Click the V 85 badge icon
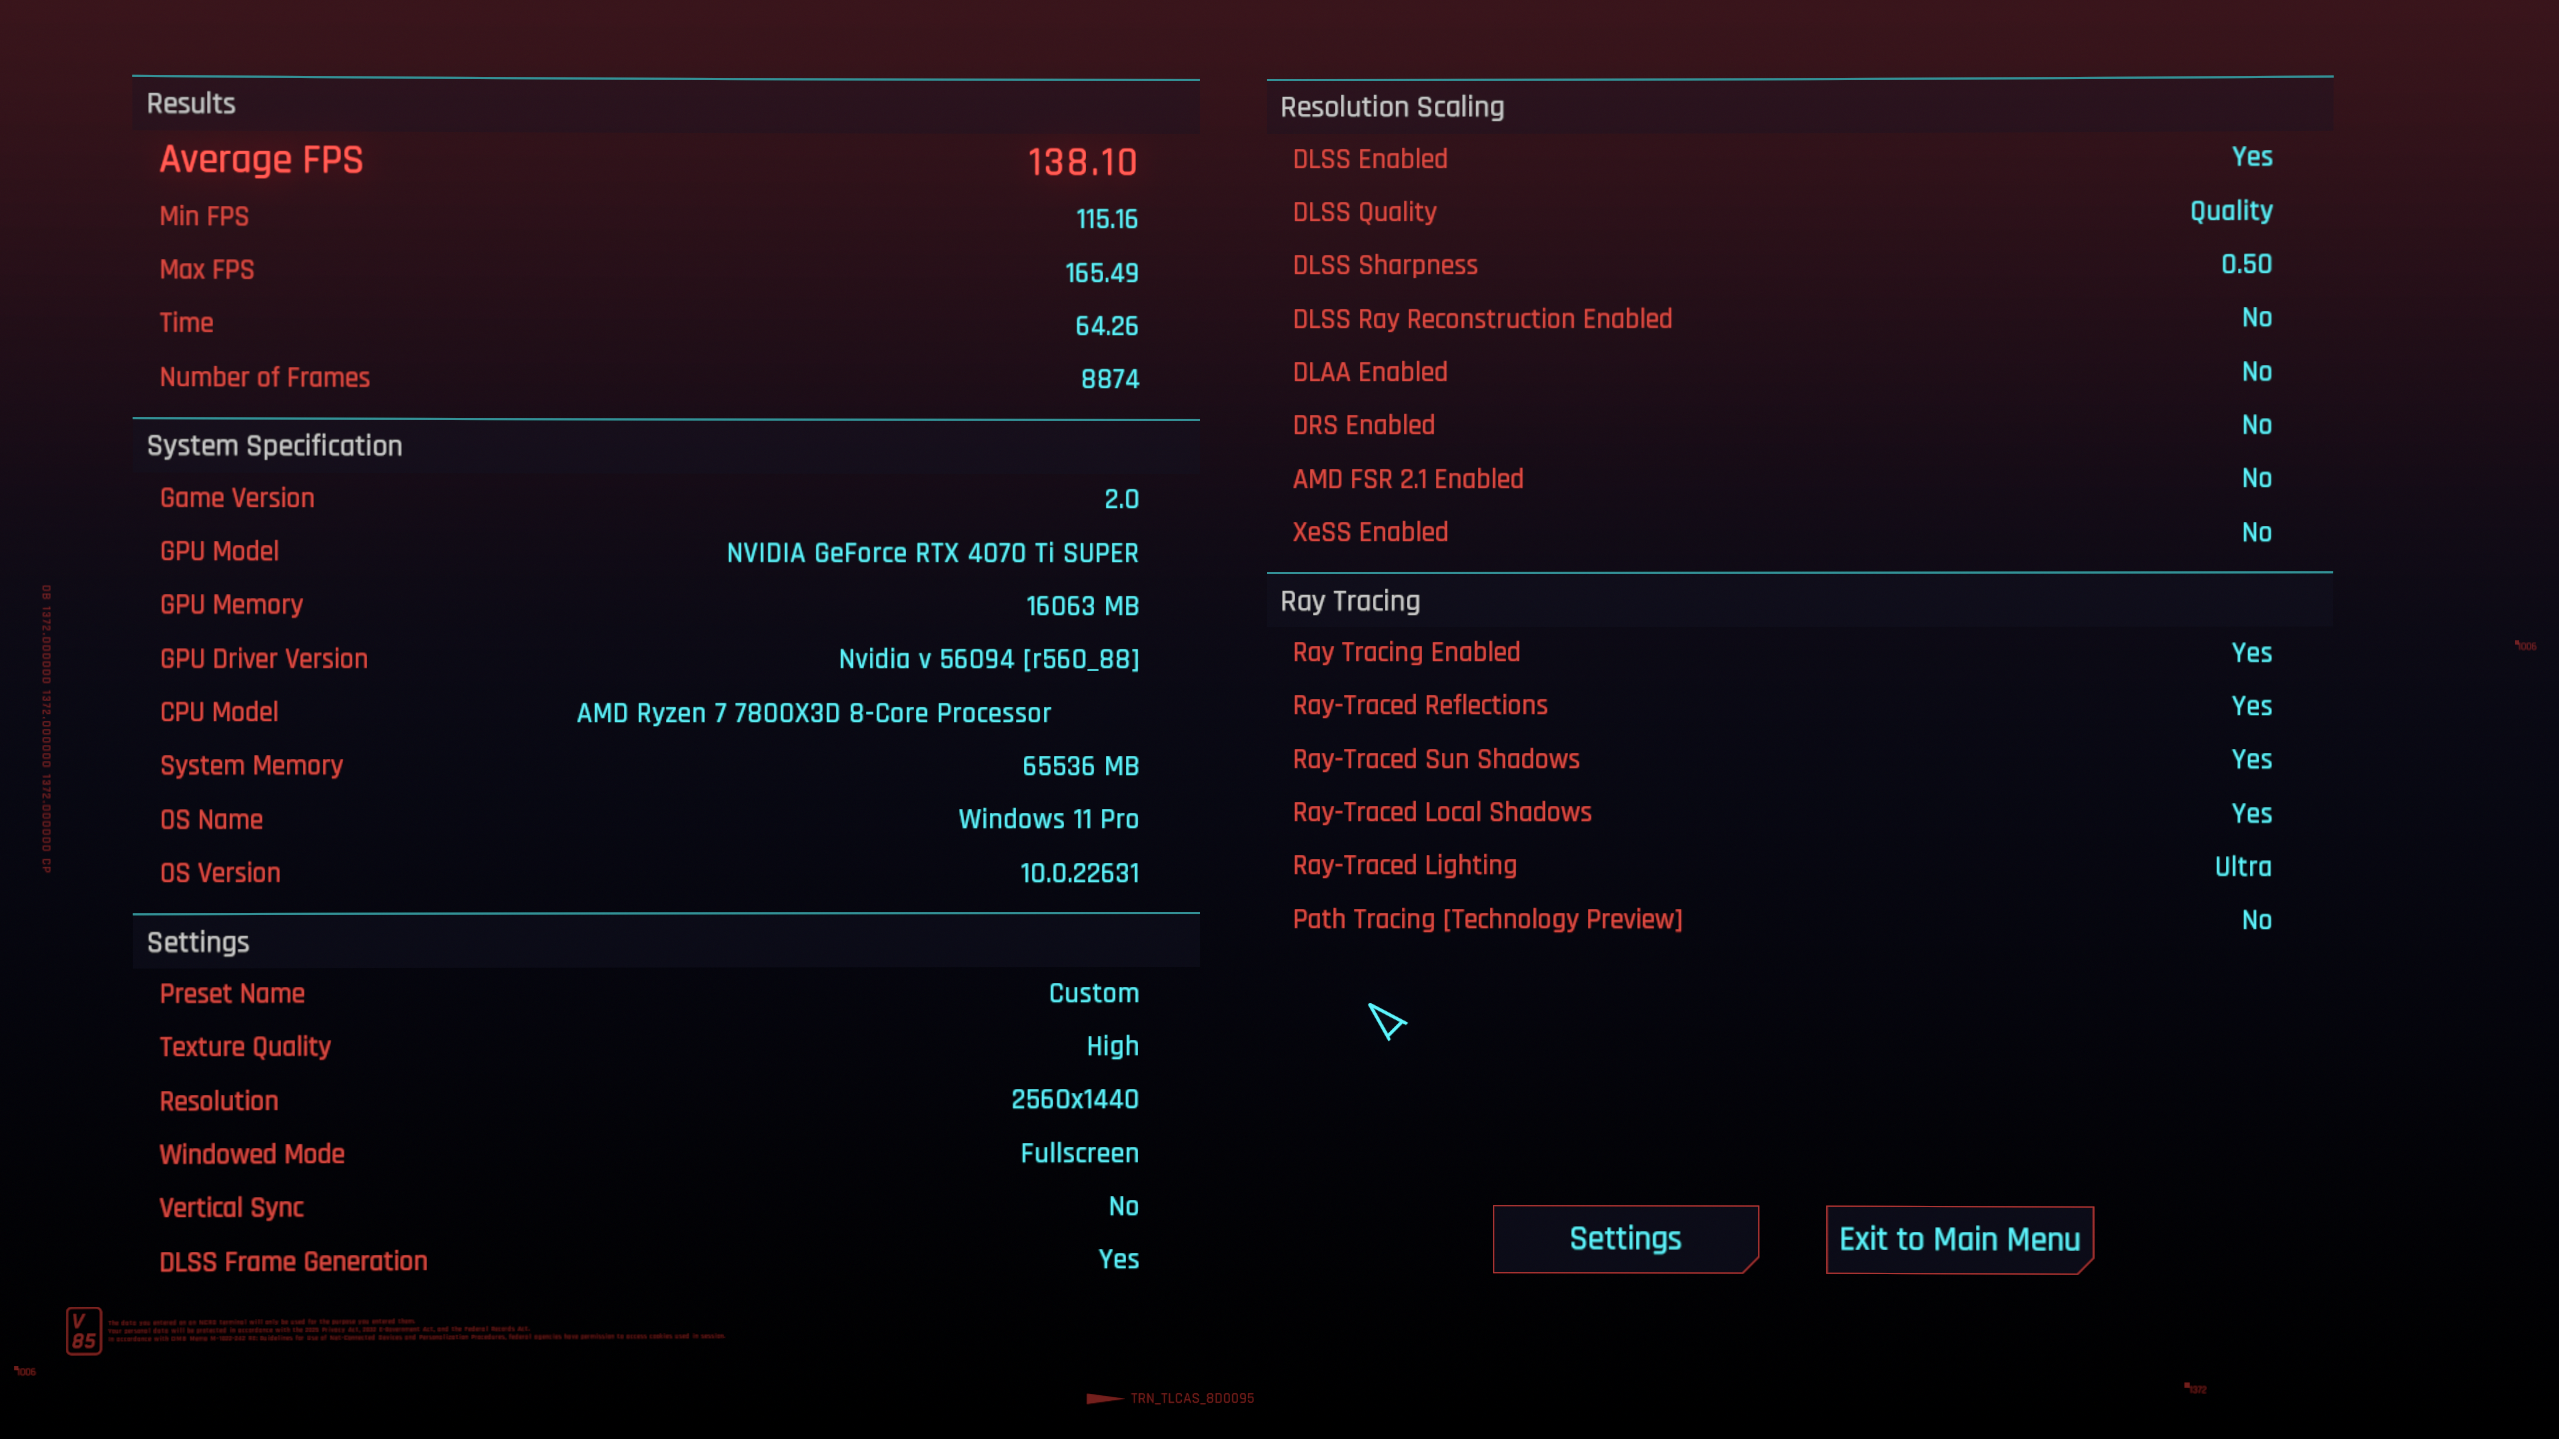Screen dimensions: 2559x1439 83,1331
